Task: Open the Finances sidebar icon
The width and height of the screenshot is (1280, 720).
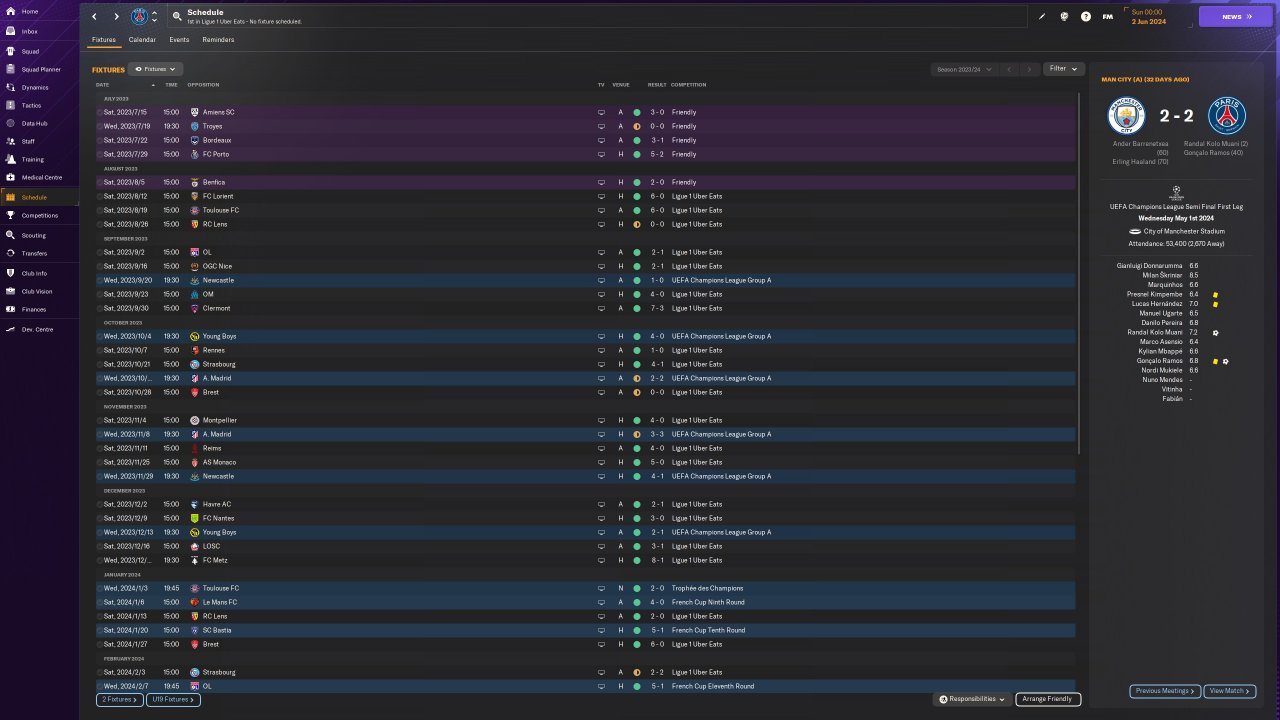Action: pyautogui.click(x=10, y=309)
